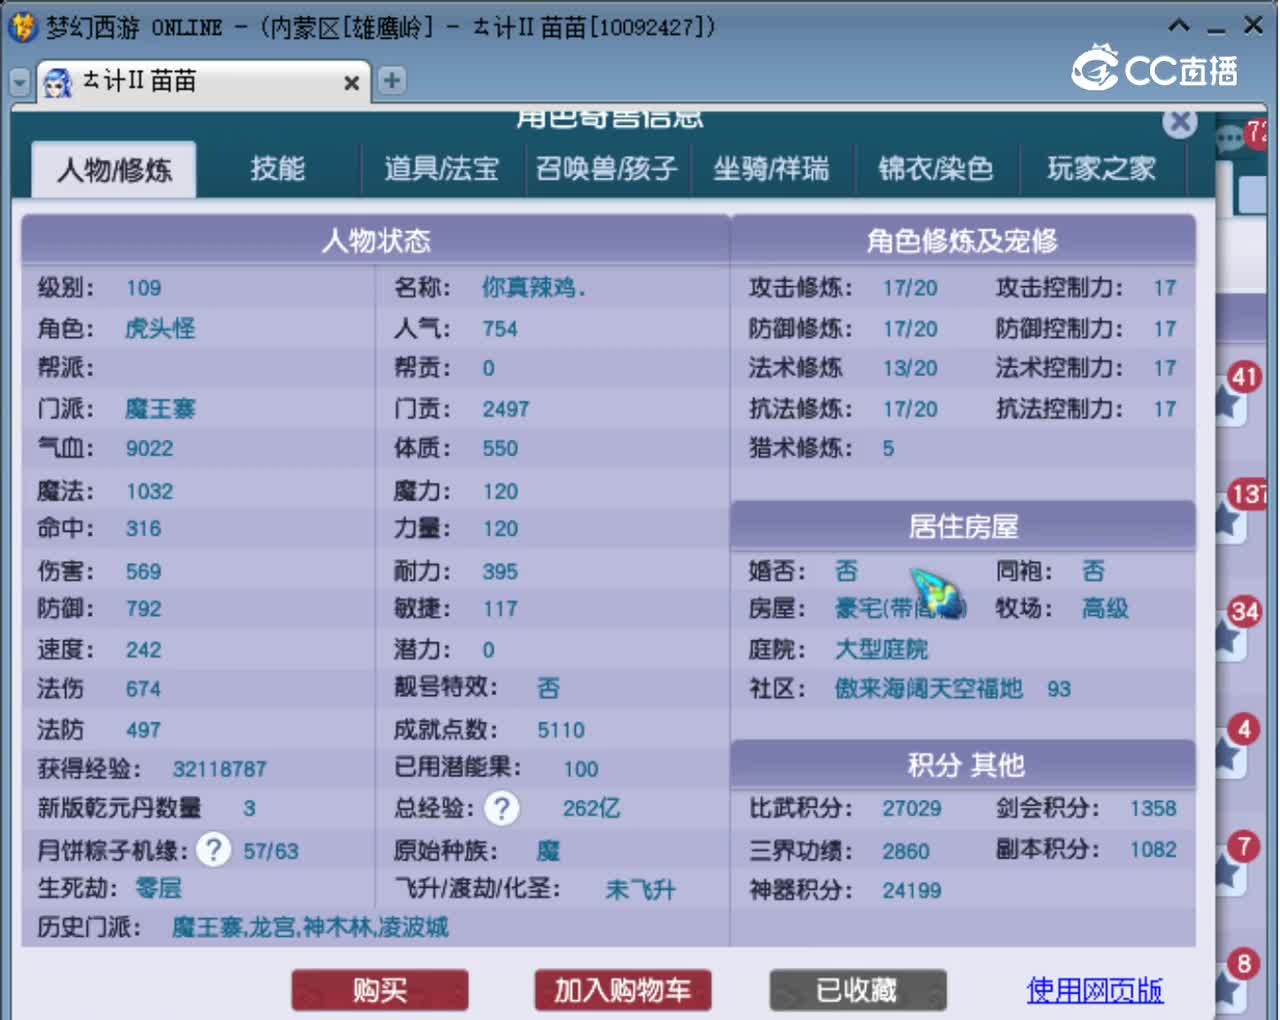This screenshot has width=1280, height=1020.
Task: Click the help question mark beside 总经验
Action: coord(502,808)
